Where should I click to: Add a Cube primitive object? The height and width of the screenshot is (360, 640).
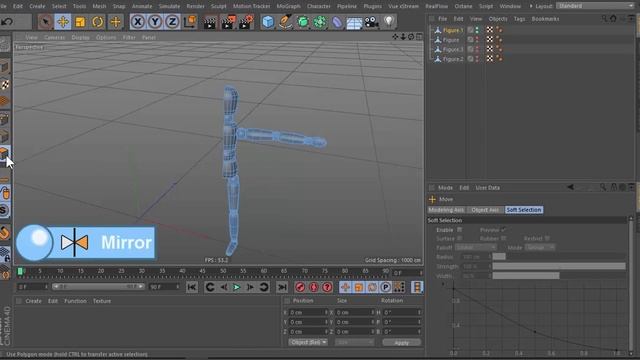[x=268, y=22]
